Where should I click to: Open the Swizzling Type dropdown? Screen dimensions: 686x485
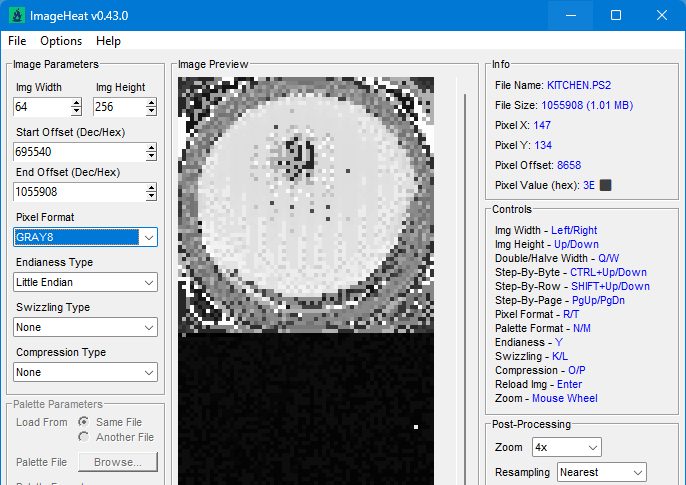pos(85,327)
